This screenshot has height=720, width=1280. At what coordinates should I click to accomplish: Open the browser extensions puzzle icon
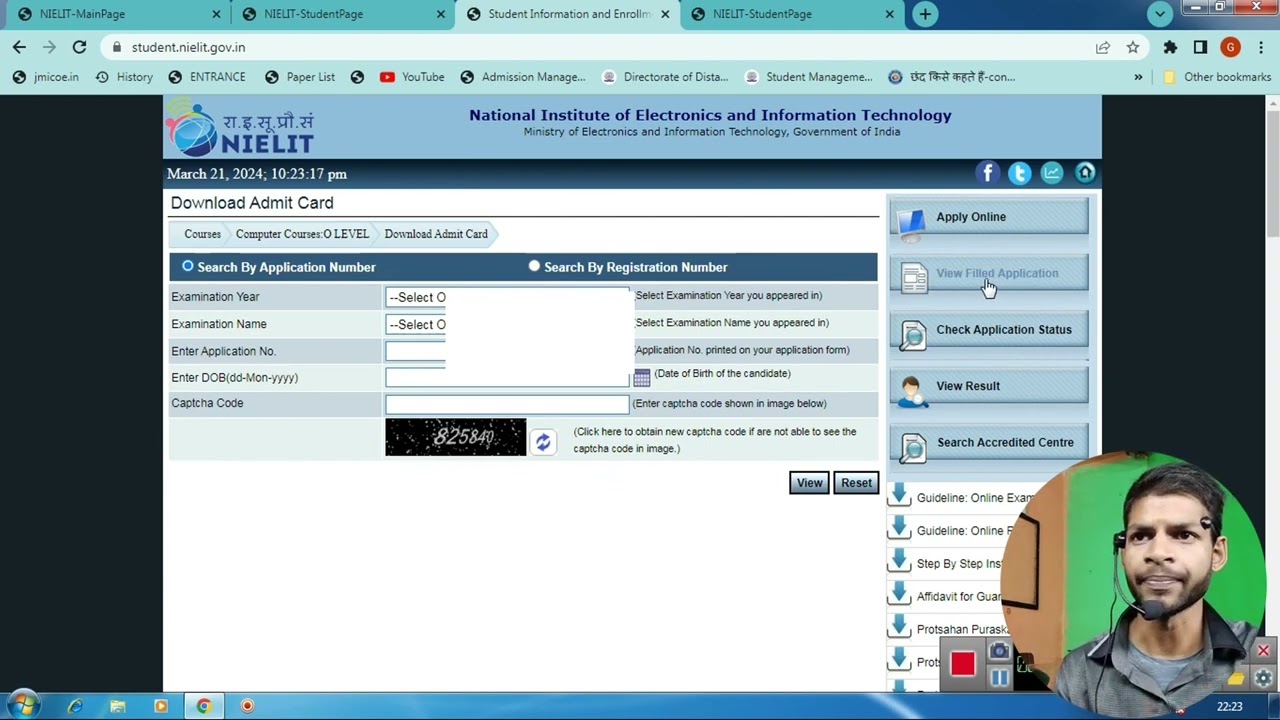click(1170, 47)
